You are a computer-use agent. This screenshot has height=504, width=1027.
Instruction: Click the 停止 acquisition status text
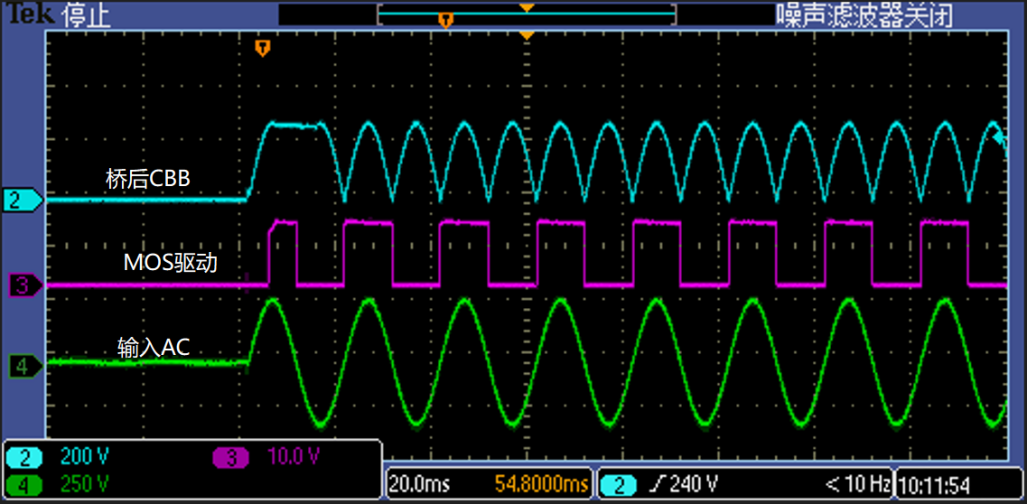pos(85,16)
